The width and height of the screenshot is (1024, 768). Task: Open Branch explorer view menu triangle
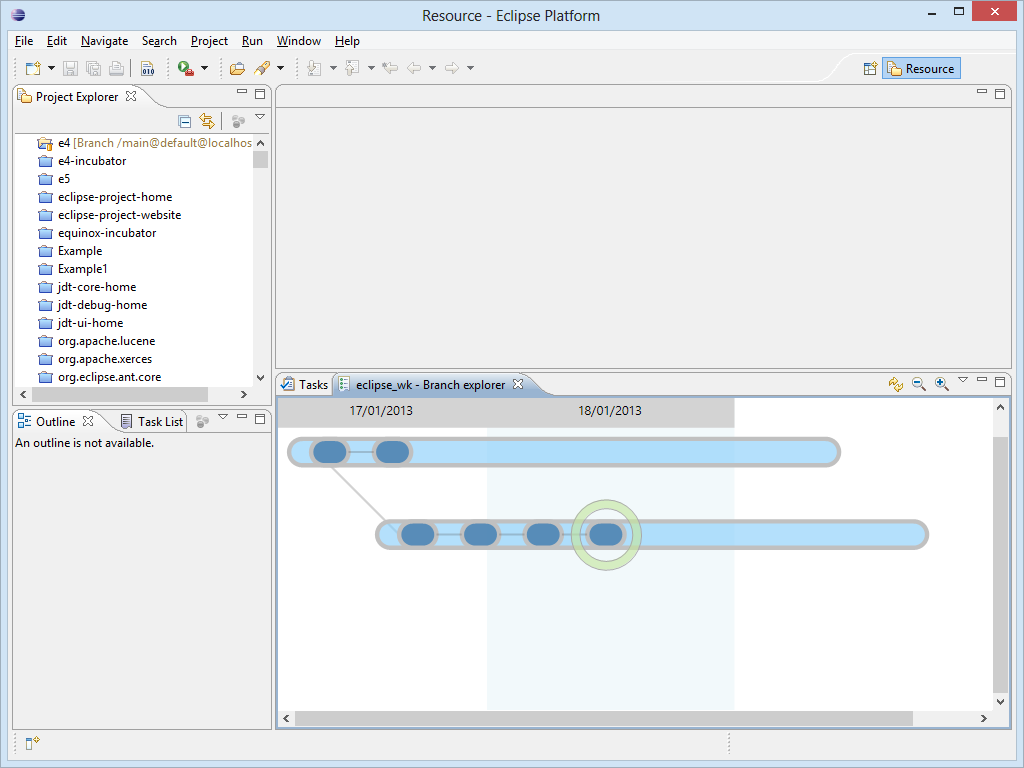(963, 379)
